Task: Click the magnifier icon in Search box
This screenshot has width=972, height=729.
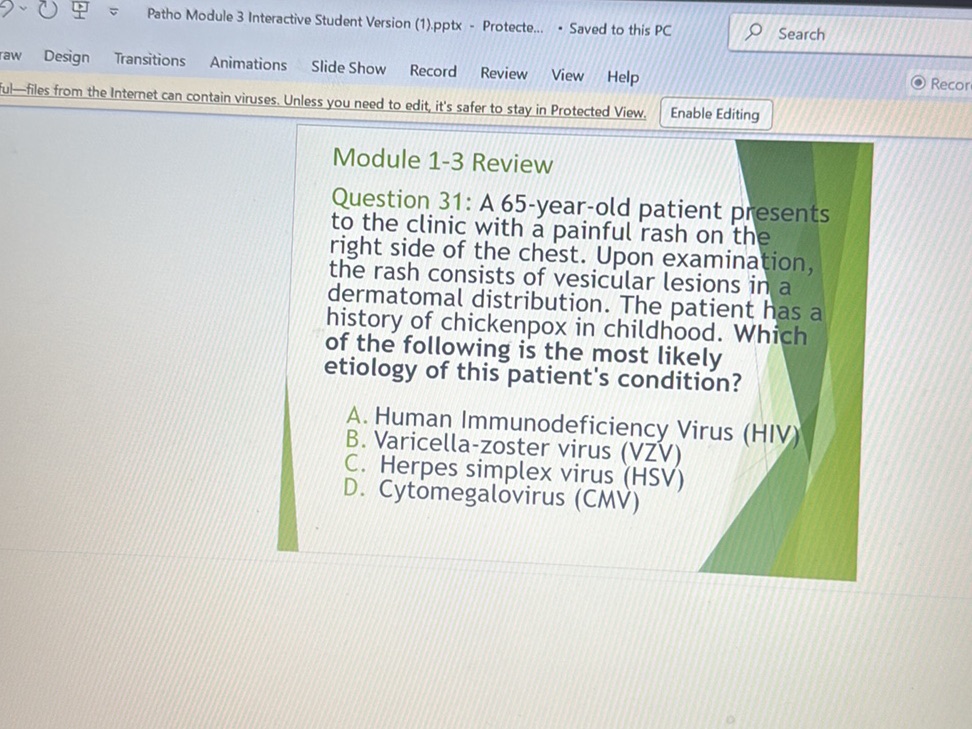Action: pyautogui.click(x=756, y=33)
